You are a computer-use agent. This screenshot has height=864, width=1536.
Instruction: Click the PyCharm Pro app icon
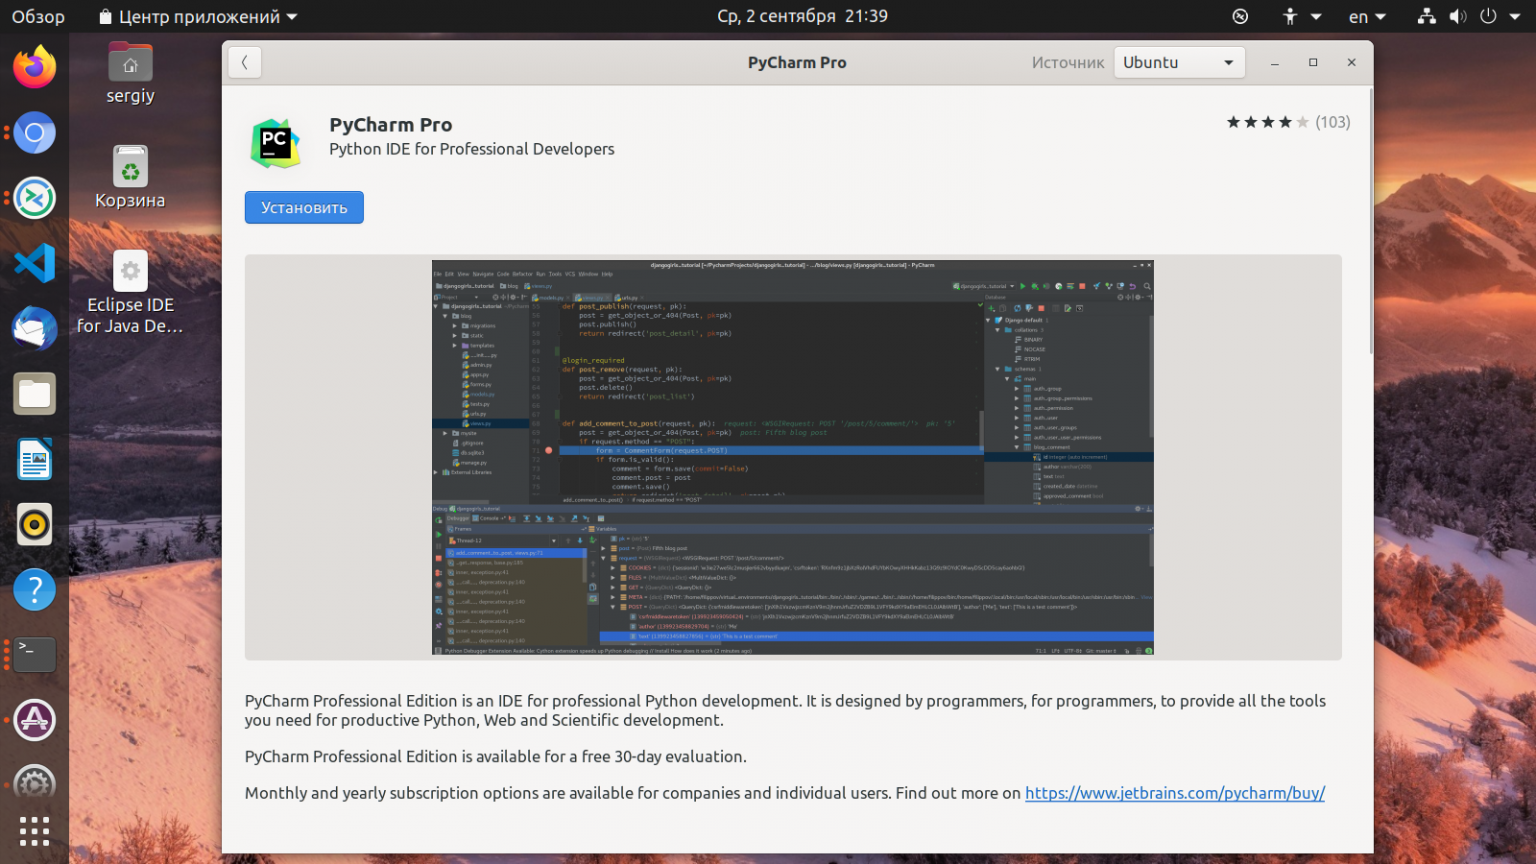click(x=275, y=144)
